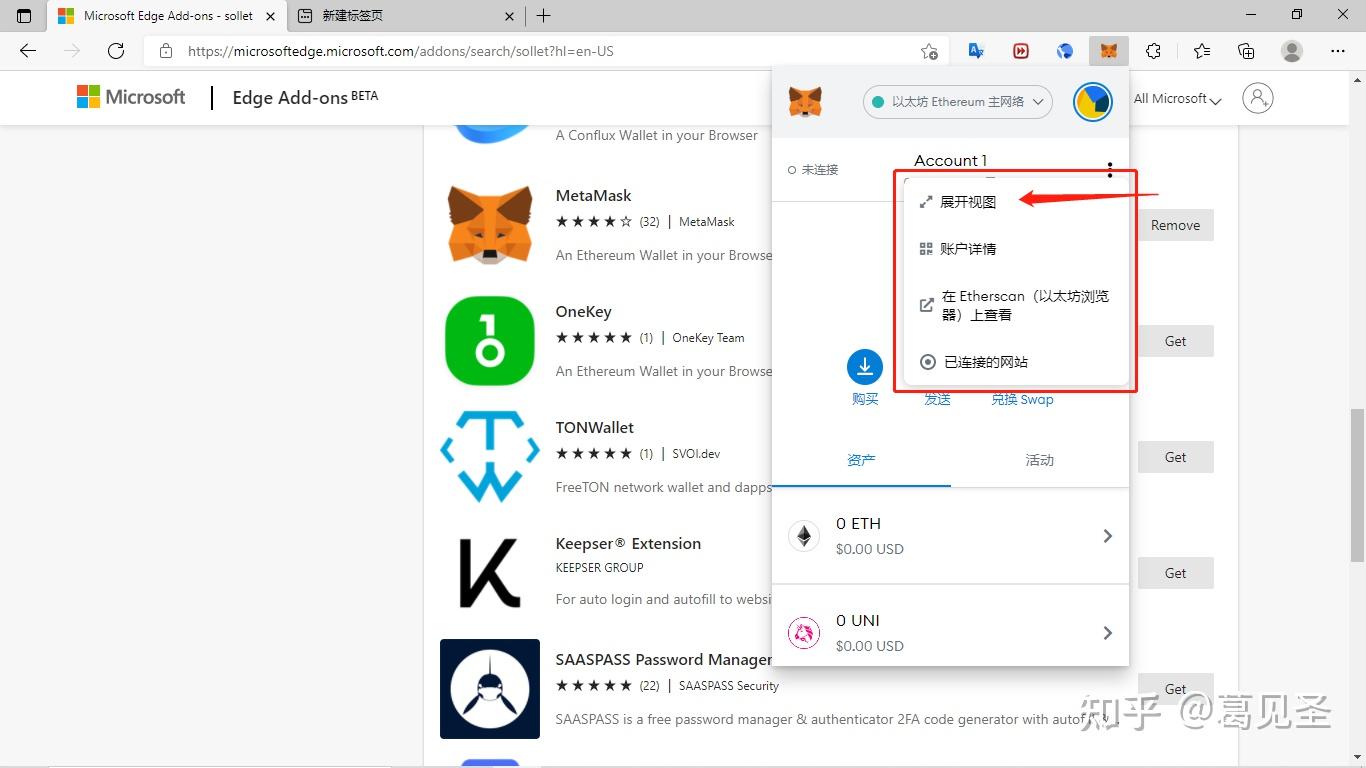Screen dimensions: 1366x768
Task: Click the Edge profile avatar icon
Action: (1292, 51)
